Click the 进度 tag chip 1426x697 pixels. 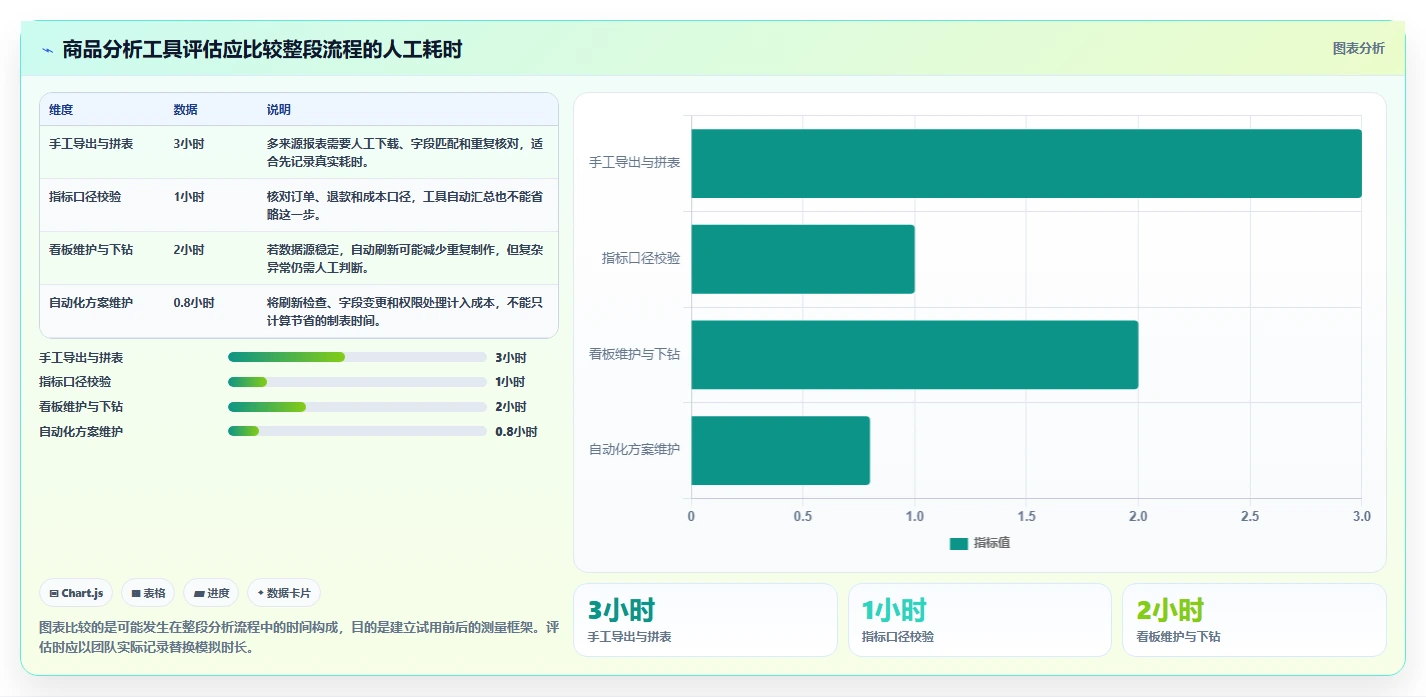click(211, 593)
